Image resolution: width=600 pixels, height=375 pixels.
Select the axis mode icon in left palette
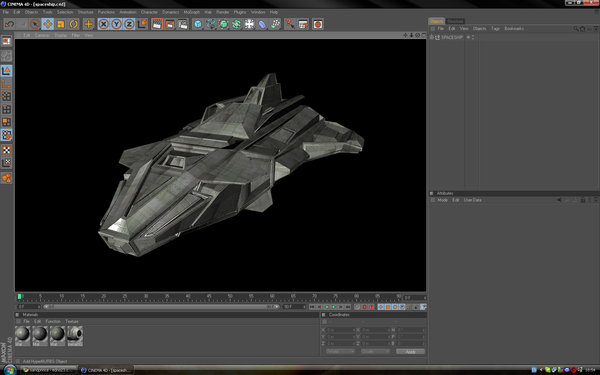(x=6, y=84)
